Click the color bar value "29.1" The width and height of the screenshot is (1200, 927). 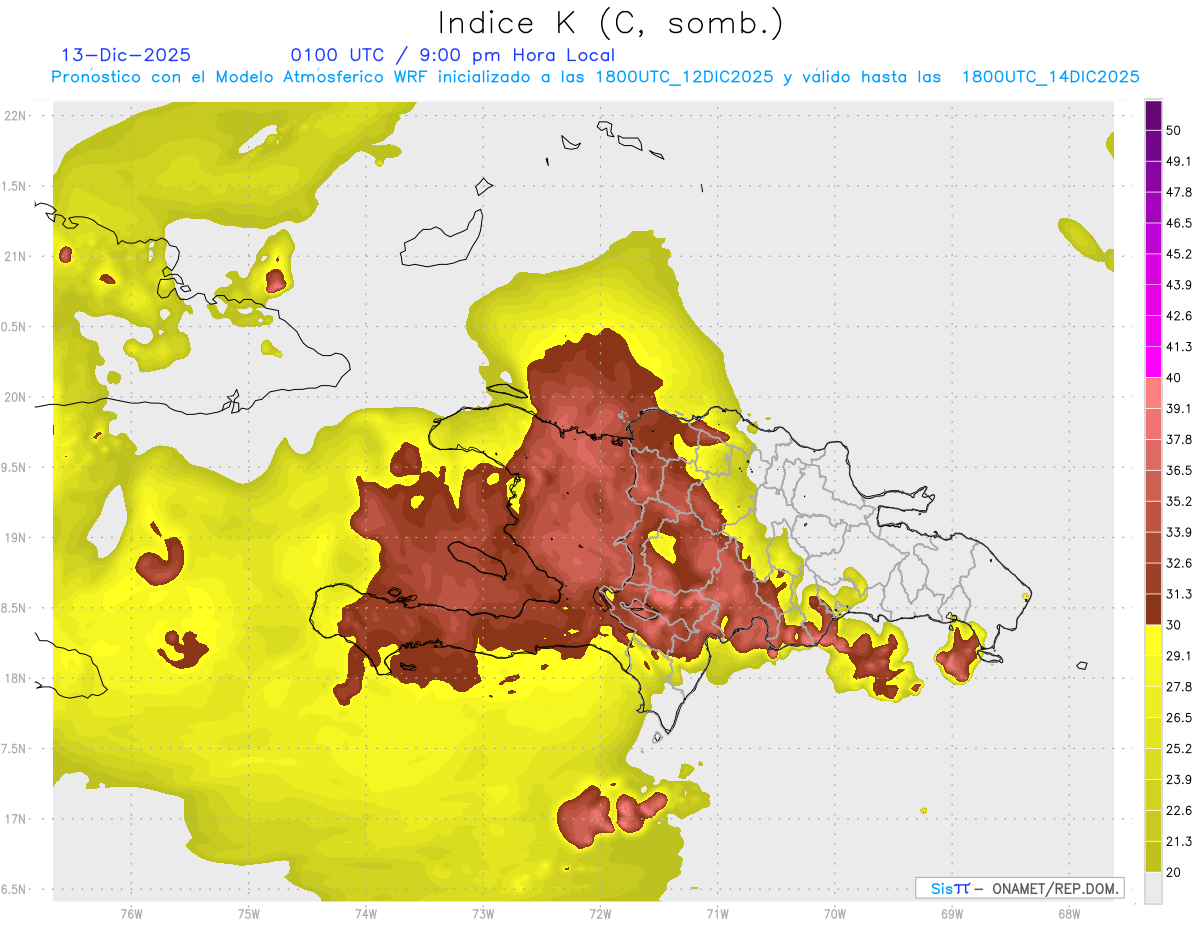pos(1179,656)
